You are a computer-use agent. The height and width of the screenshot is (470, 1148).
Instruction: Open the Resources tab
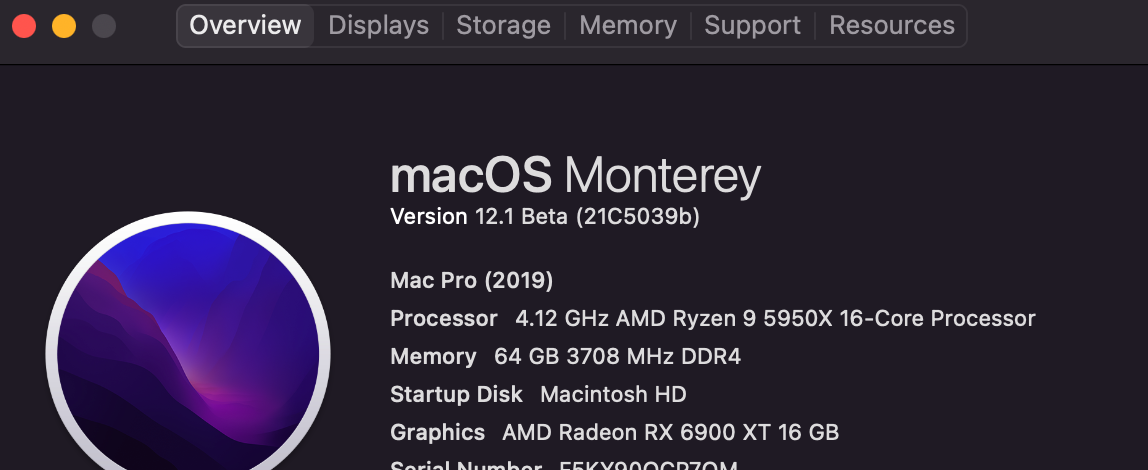click(x=891, y=26)
